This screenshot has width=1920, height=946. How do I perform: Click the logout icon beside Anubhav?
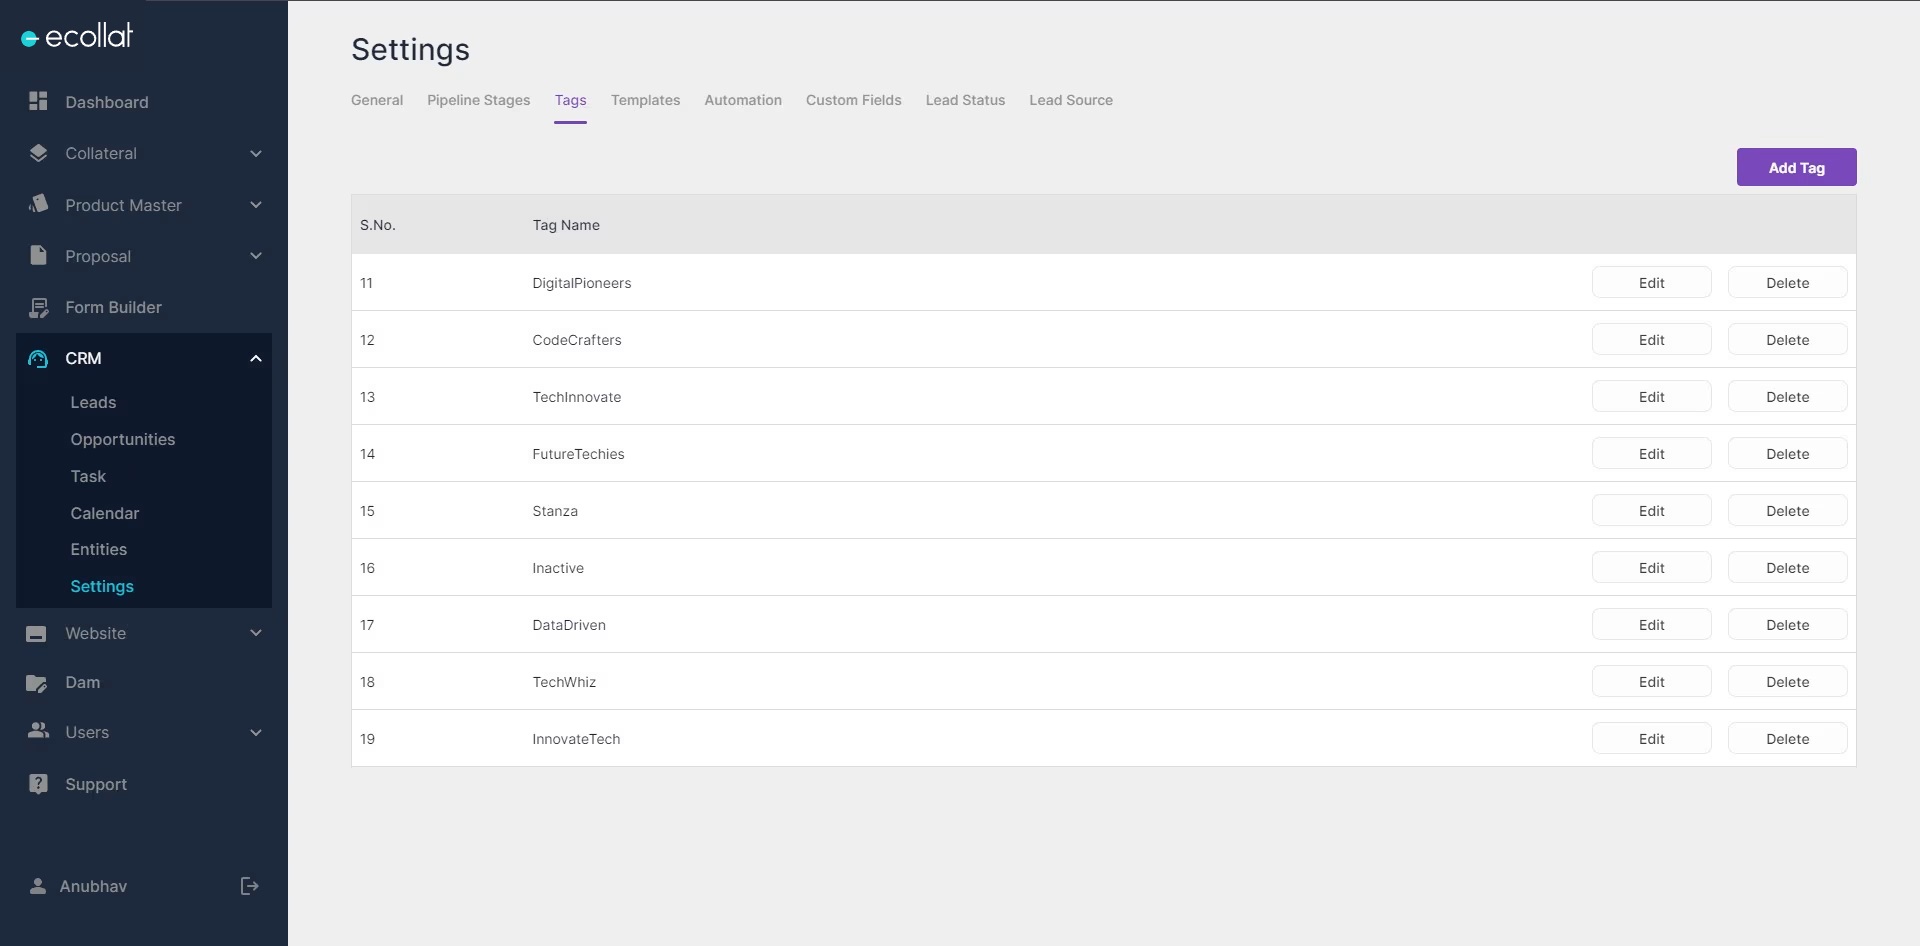(x=249, y=886)
